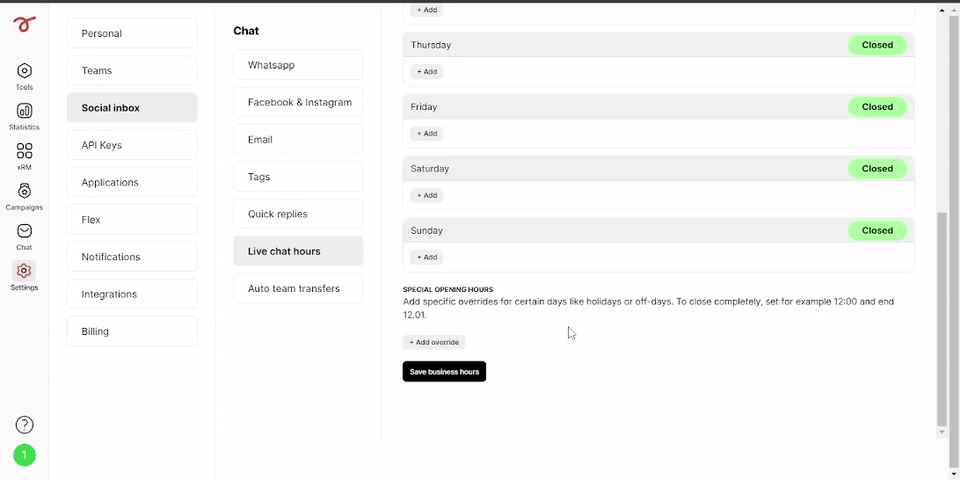Screen dimensions: 960x480
Task: Toggle Sunday's Closed status
Action: pos(877,230)
